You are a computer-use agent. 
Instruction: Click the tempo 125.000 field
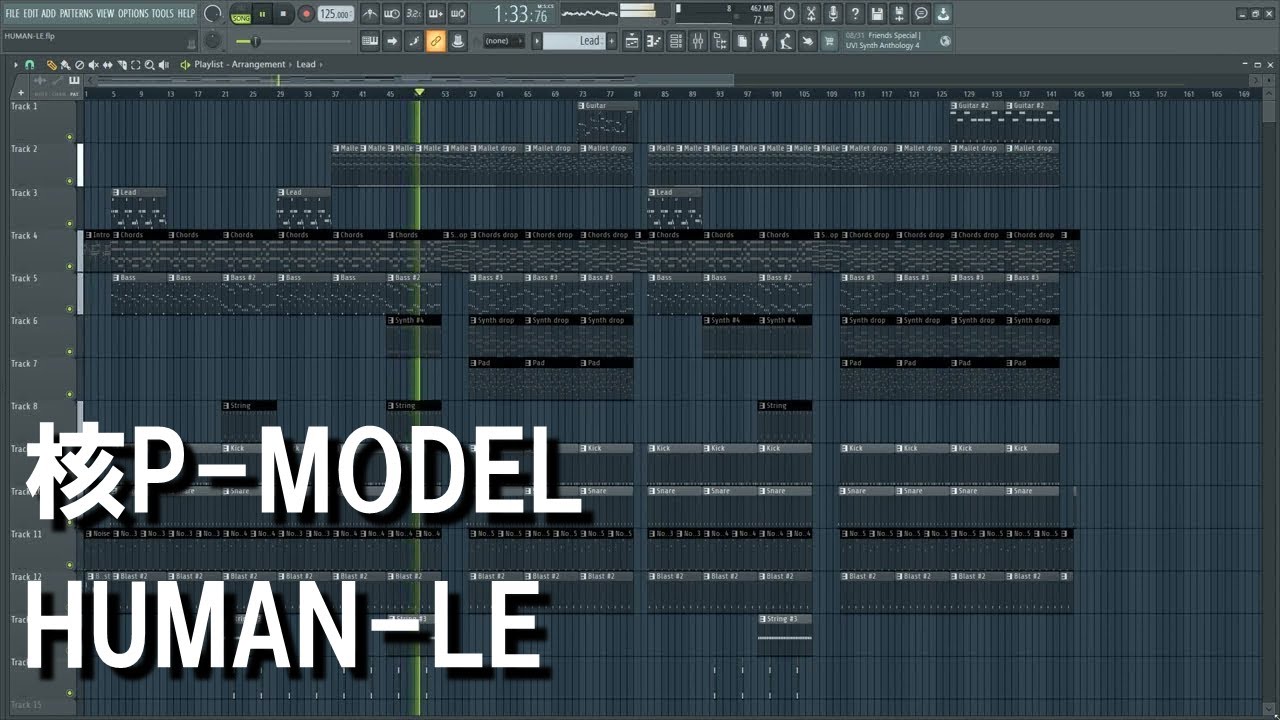point(336,14)
